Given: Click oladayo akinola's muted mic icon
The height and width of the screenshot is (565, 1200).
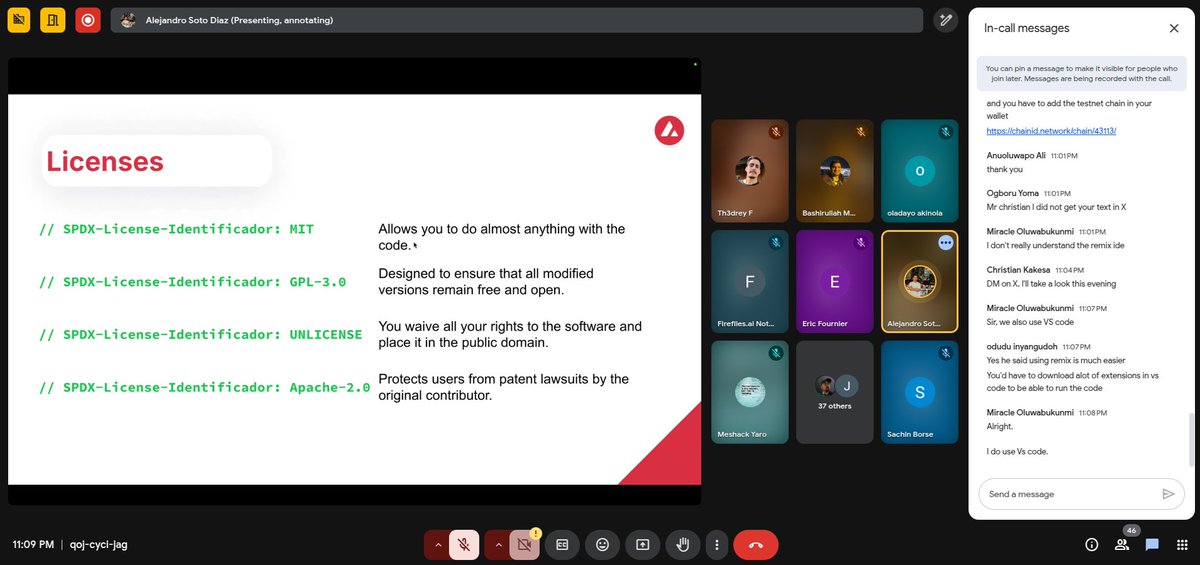Looking at the screenshot, I should (x=945, y=132).
